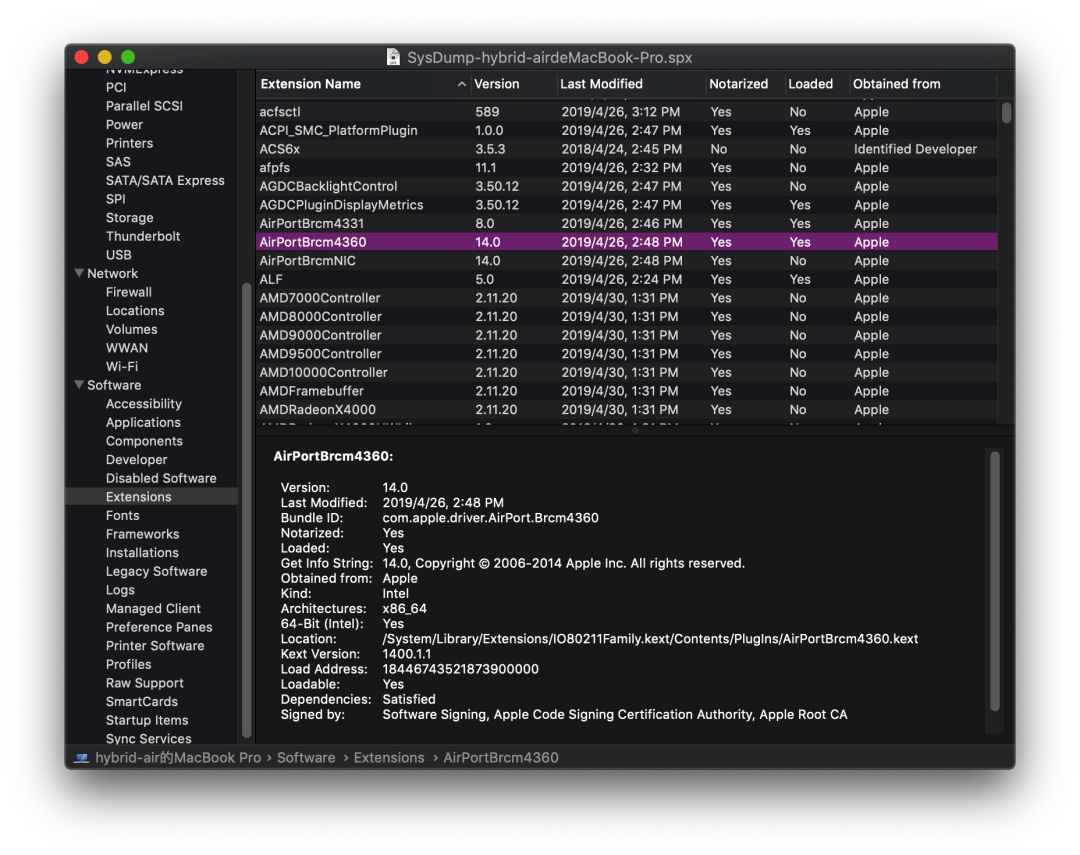The image size is (1080, 855).
Task: Open Accessibility under Software
Action: pyautogui.click(x=144, y=404)
